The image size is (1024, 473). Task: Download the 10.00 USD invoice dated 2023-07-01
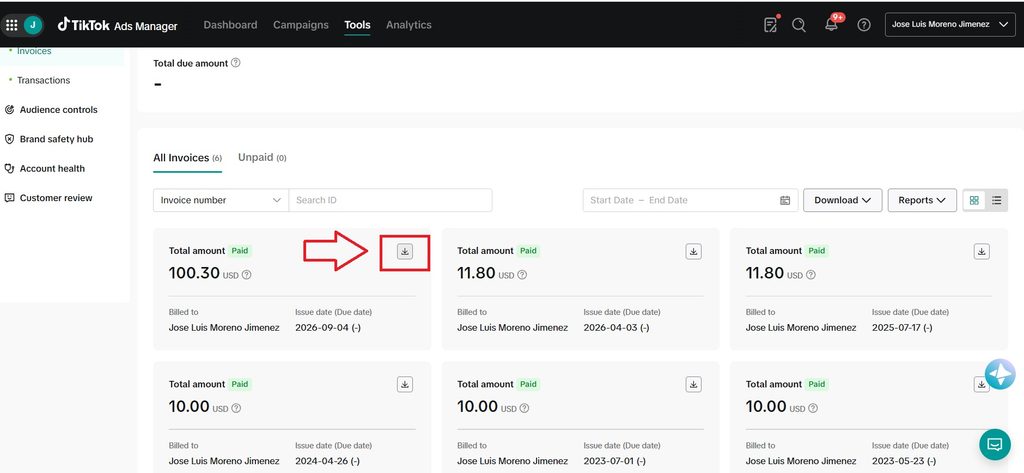coord(694,384)
